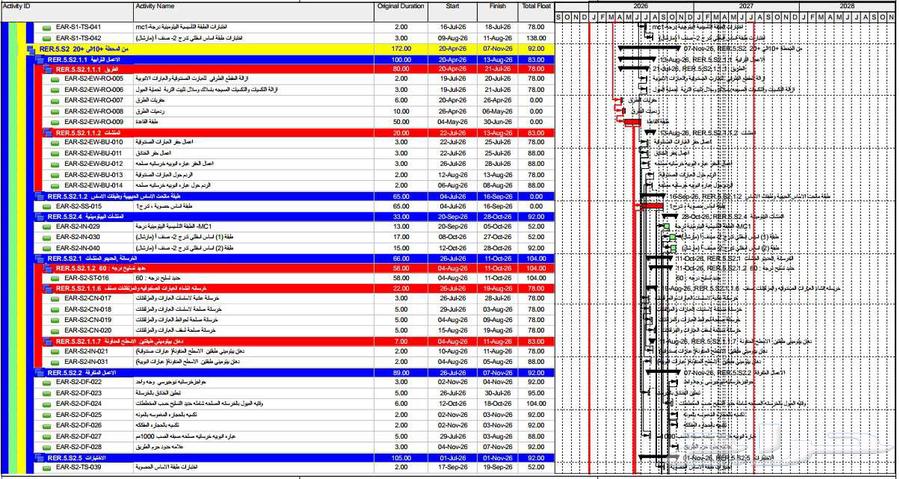Viewport: 900px width, 479px height.
Task: Click the EAR-S2-ST-016 activity icon
Action: [x=55, y=279]
